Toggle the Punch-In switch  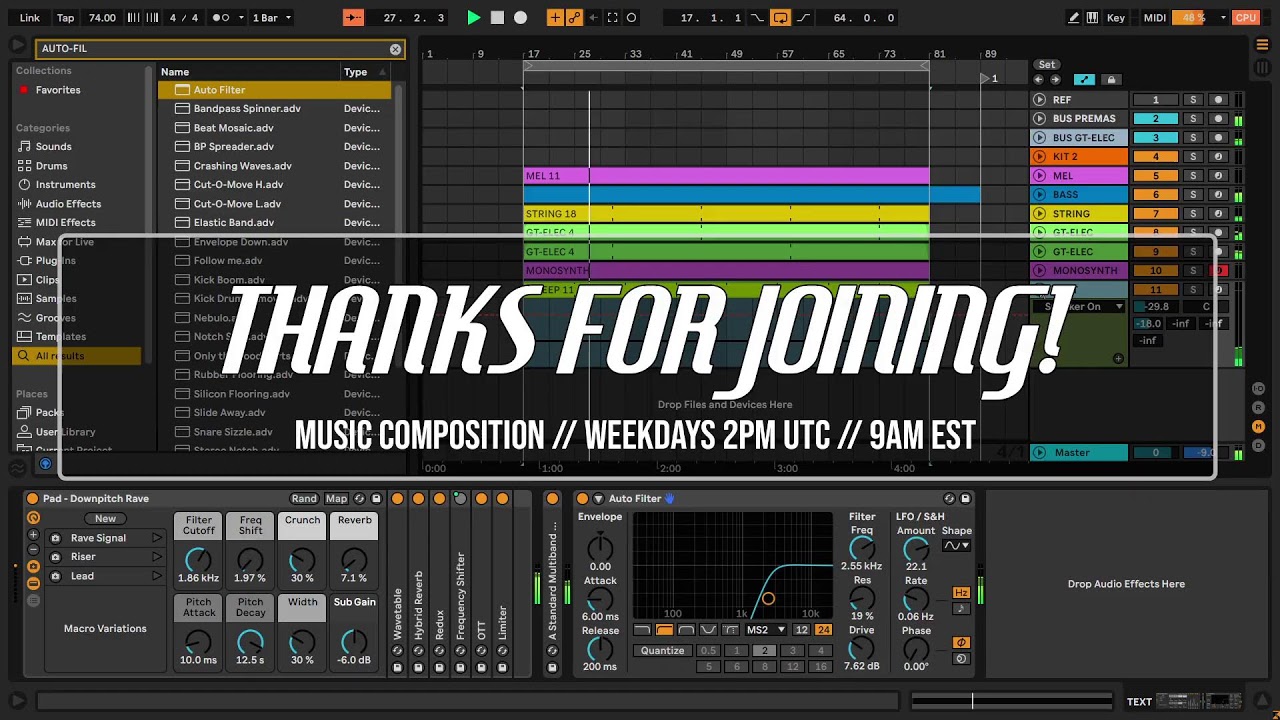757,18
